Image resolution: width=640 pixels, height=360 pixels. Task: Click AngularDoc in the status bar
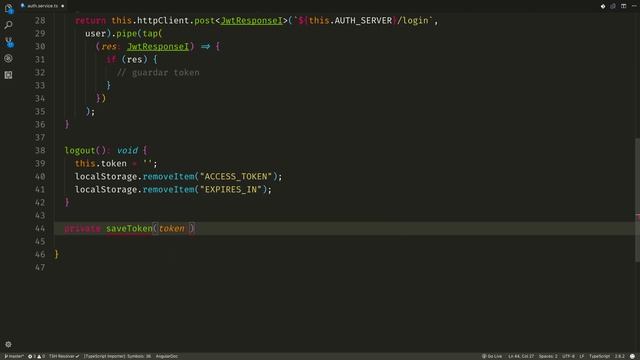point(167,356)
